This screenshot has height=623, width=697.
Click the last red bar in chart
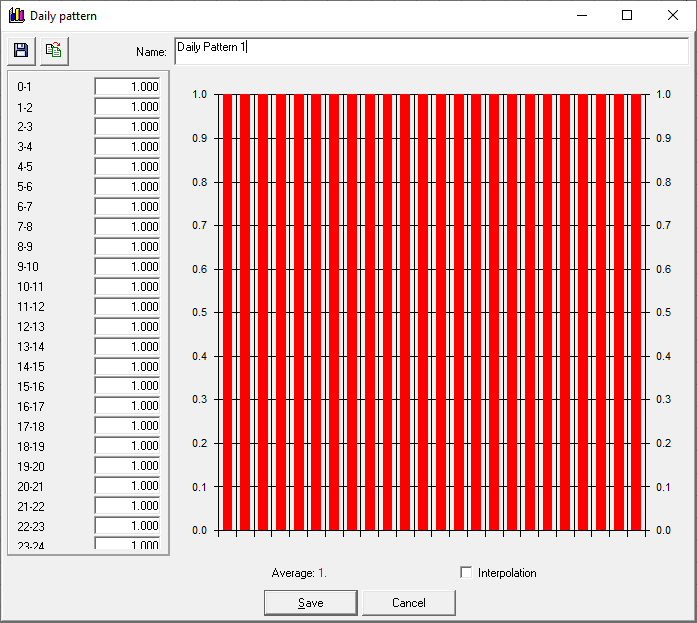click(636, 312)
